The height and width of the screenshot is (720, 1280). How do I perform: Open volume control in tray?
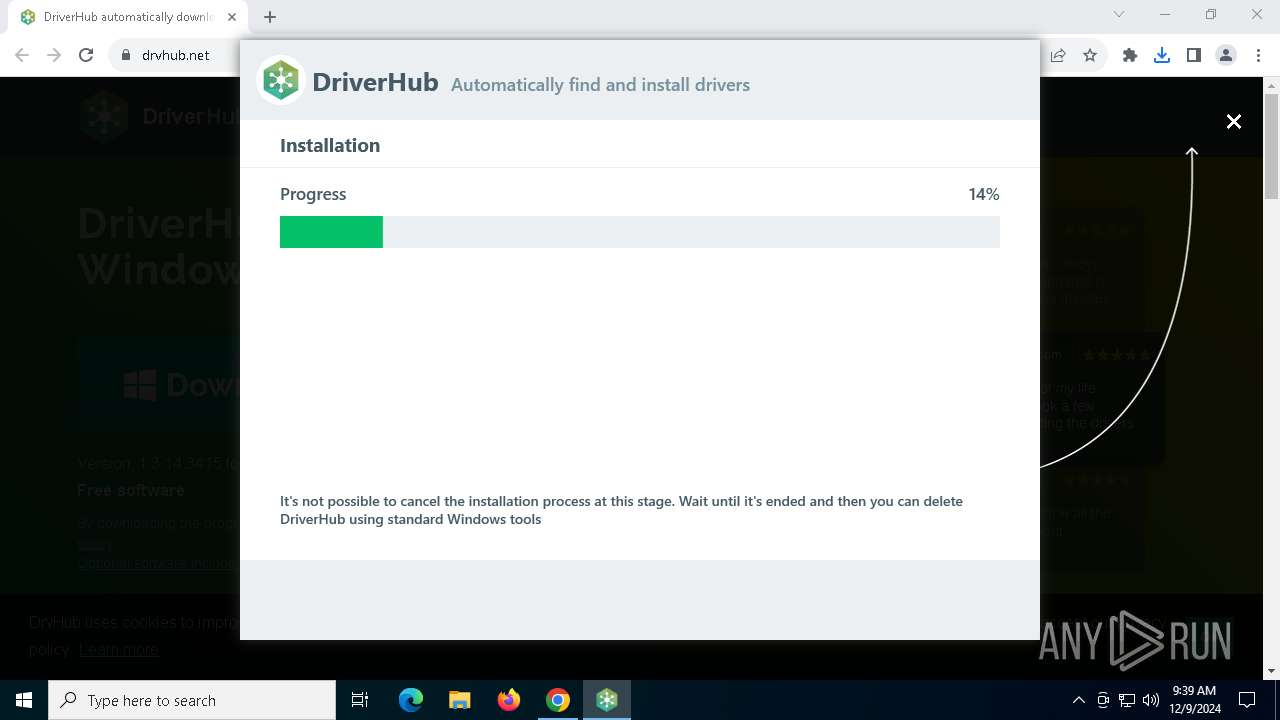[1151, 700]
